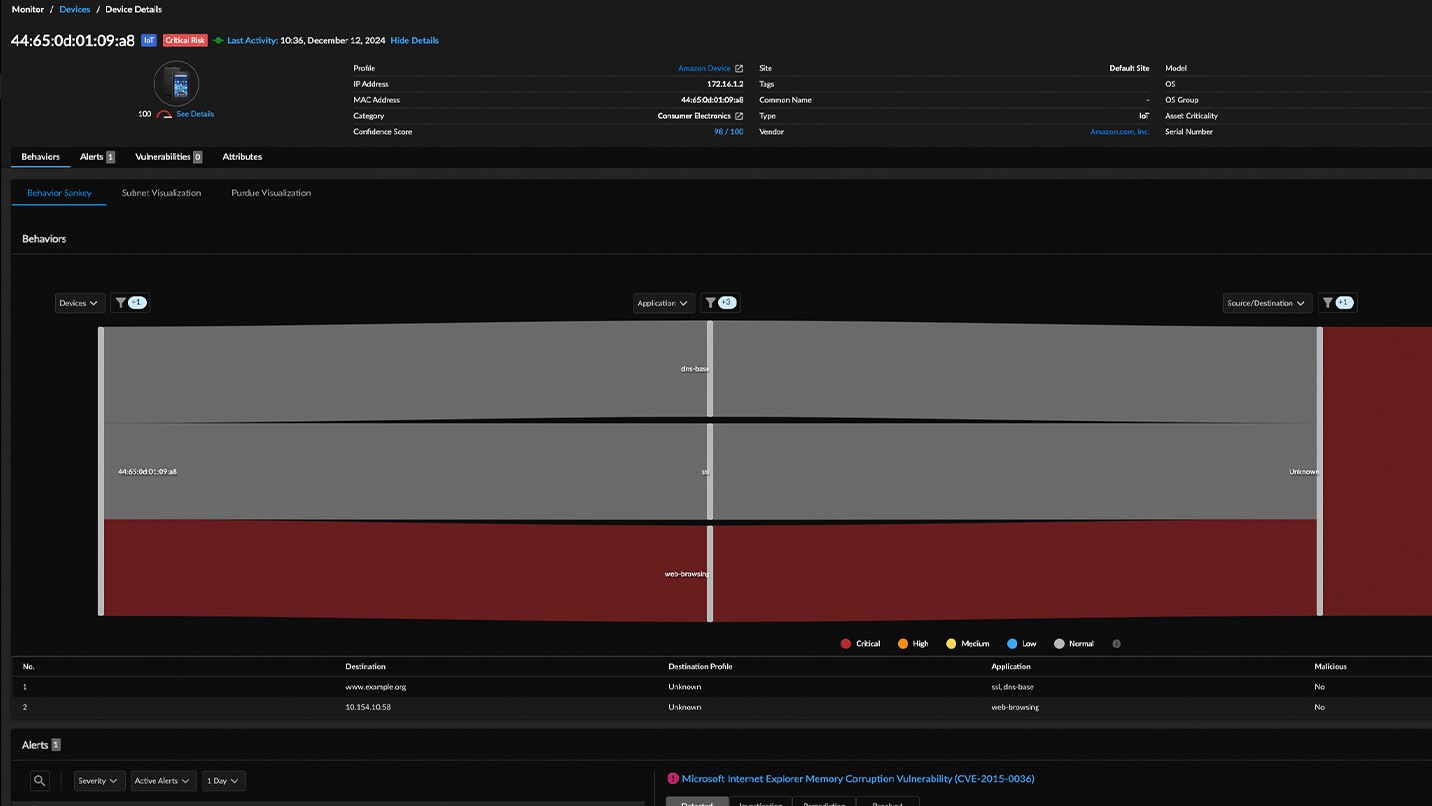Click the info icon beside the legend
The image size is (1432, 806).
(x=1116, y=644)
